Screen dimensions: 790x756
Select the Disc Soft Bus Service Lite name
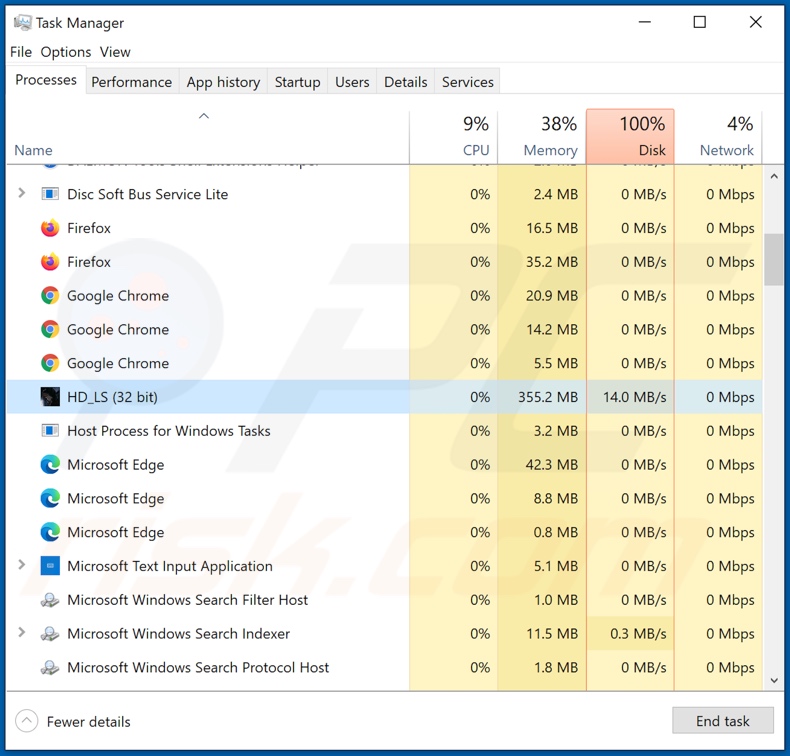[x=148, y=194]
